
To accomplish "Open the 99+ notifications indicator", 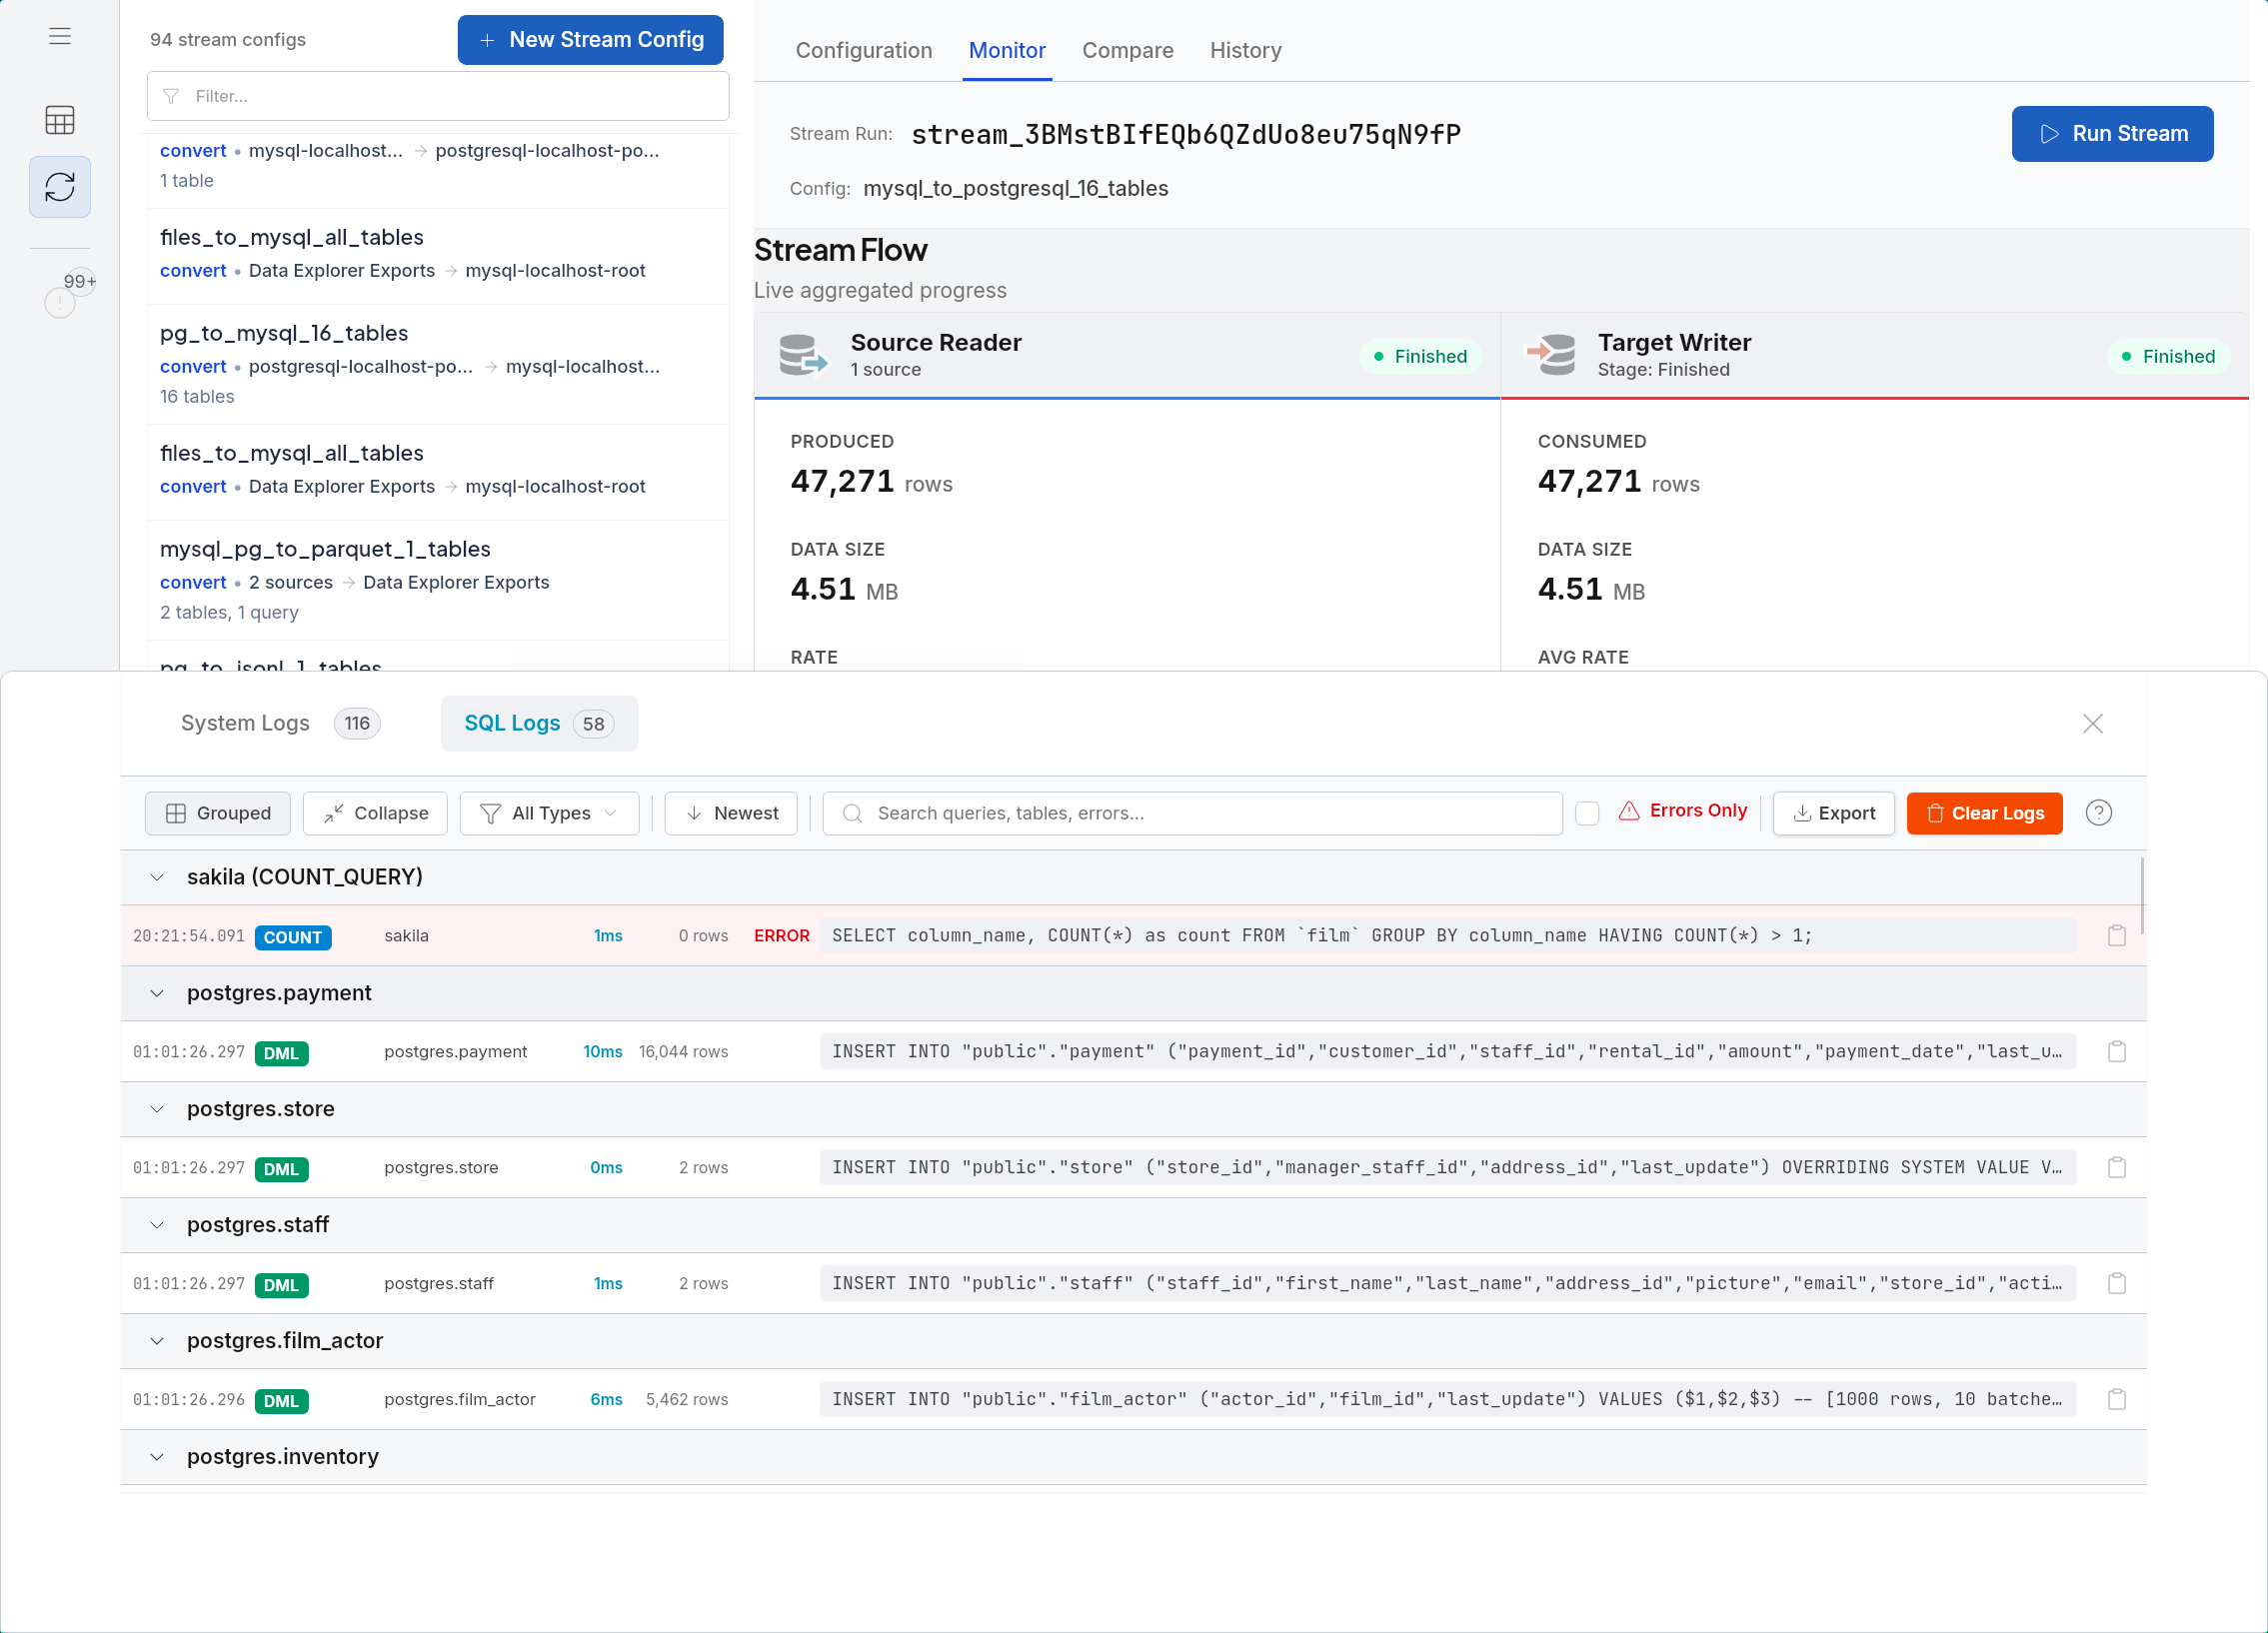I will pos(70,292).
